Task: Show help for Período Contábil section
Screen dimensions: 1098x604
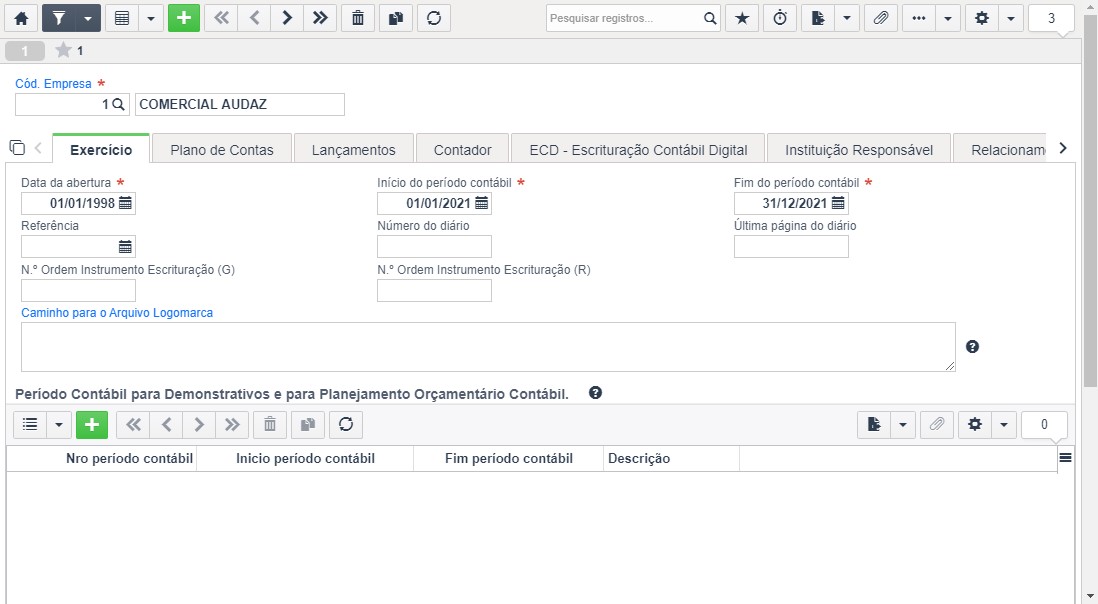Action: coord(595,393)
